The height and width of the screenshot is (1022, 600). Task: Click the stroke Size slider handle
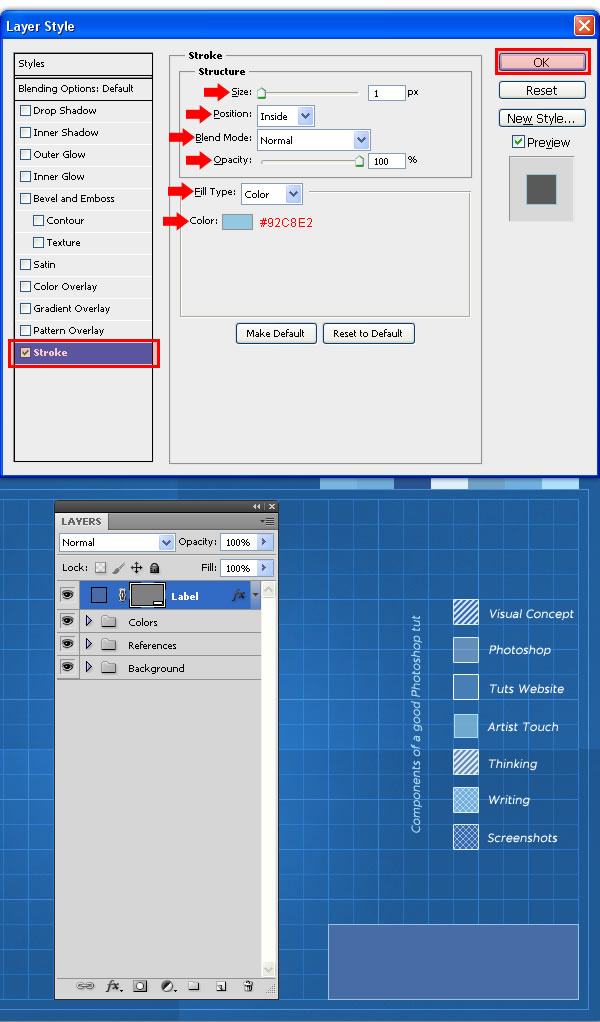pyautogui.click(x=261, y=93)
